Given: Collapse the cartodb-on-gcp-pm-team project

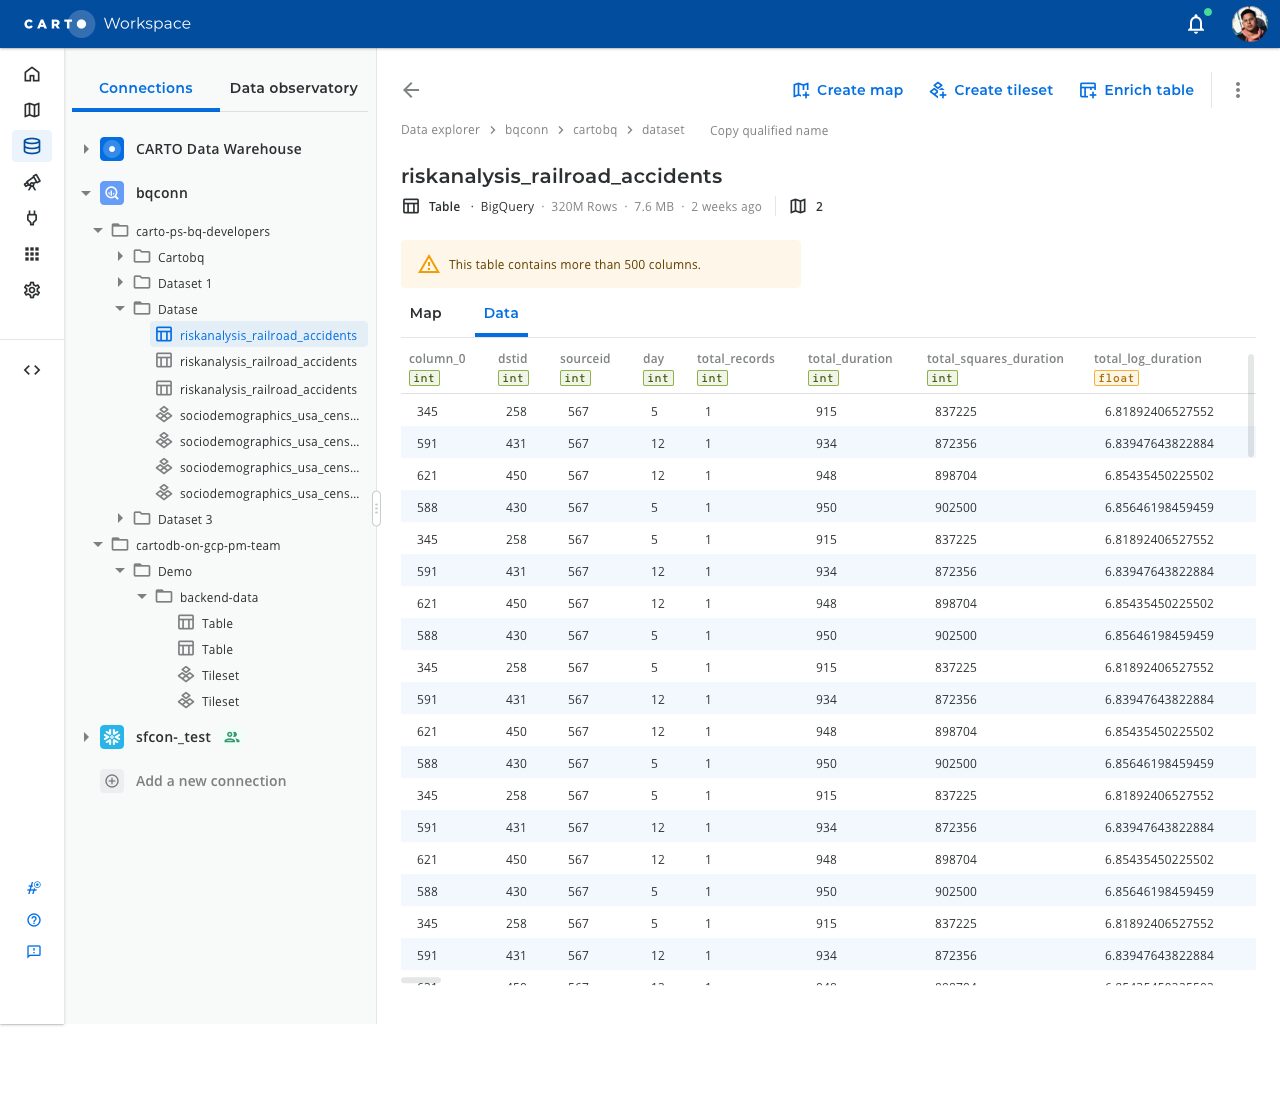Looking at the screenshot, I should pos(98,545).
